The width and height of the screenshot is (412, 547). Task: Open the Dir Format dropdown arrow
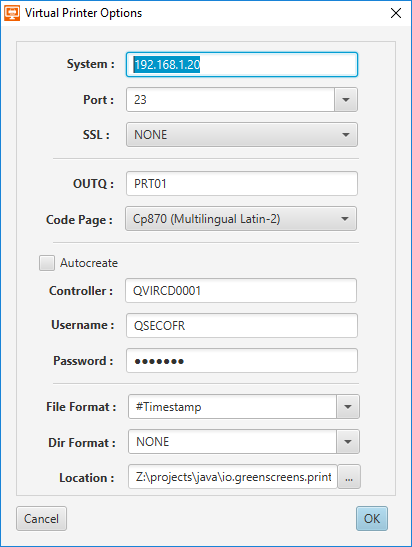pyautogui.click(x=348, y=442)
